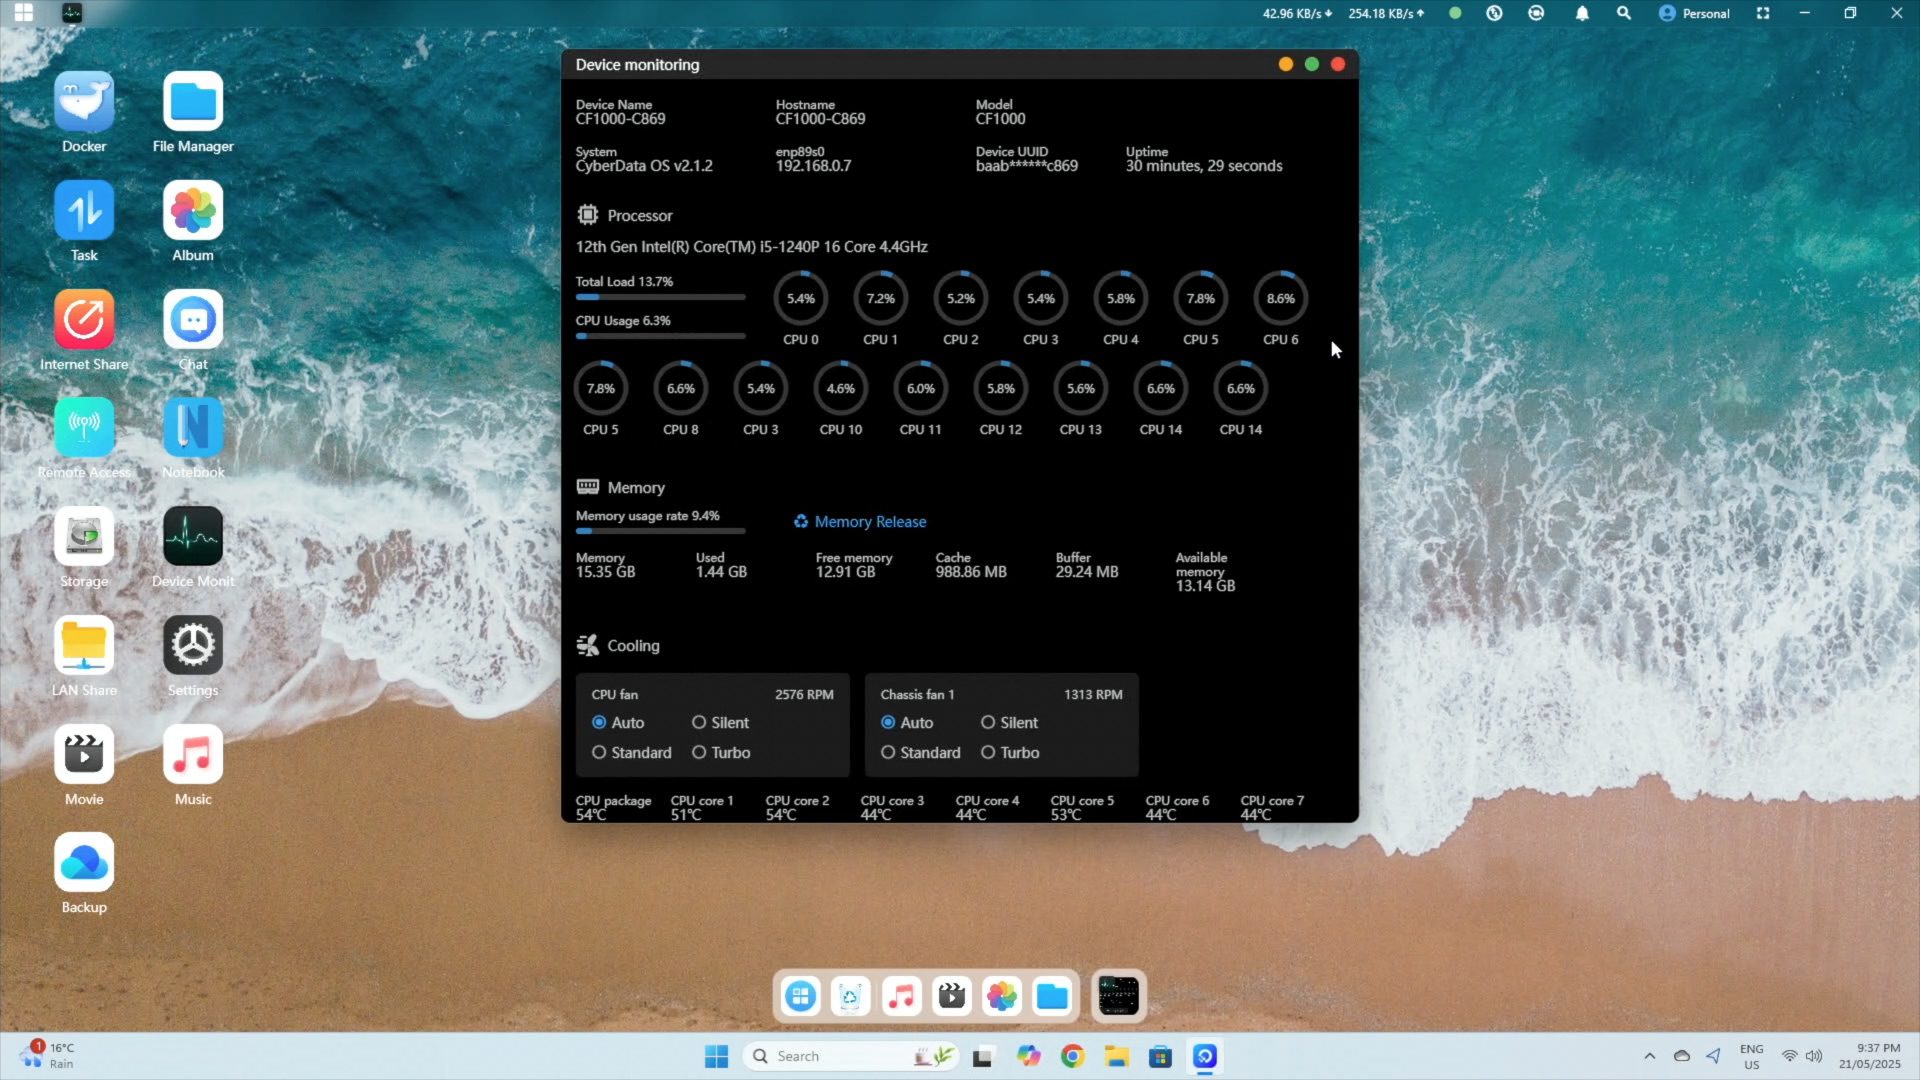Open the top bar search icon
Screen dimensions: 1920x1080
click(x=1624, y=14)
